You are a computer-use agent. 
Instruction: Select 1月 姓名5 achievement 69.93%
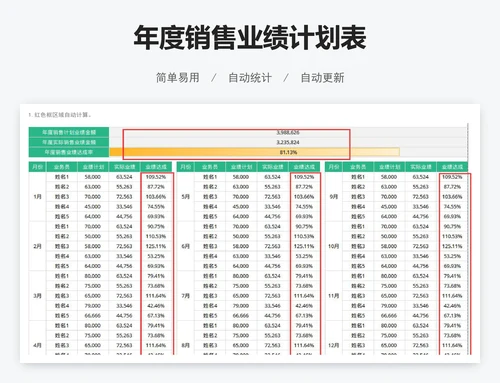coord(156,217)
